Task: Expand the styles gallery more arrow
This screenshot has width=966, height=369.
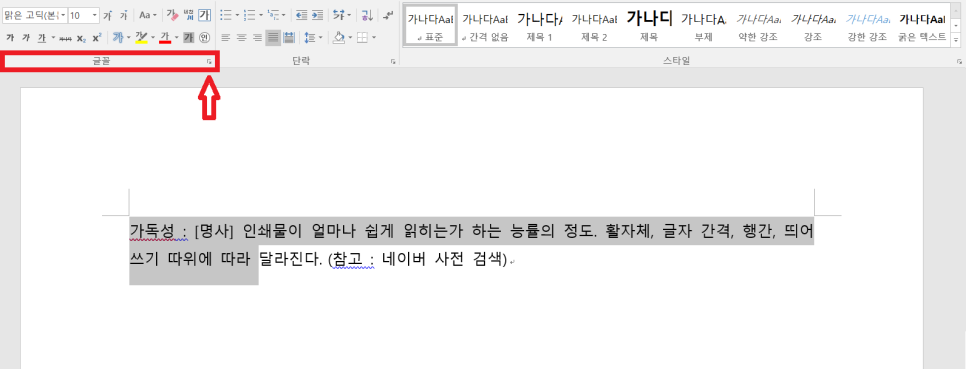Action: [x=956, y=39]
